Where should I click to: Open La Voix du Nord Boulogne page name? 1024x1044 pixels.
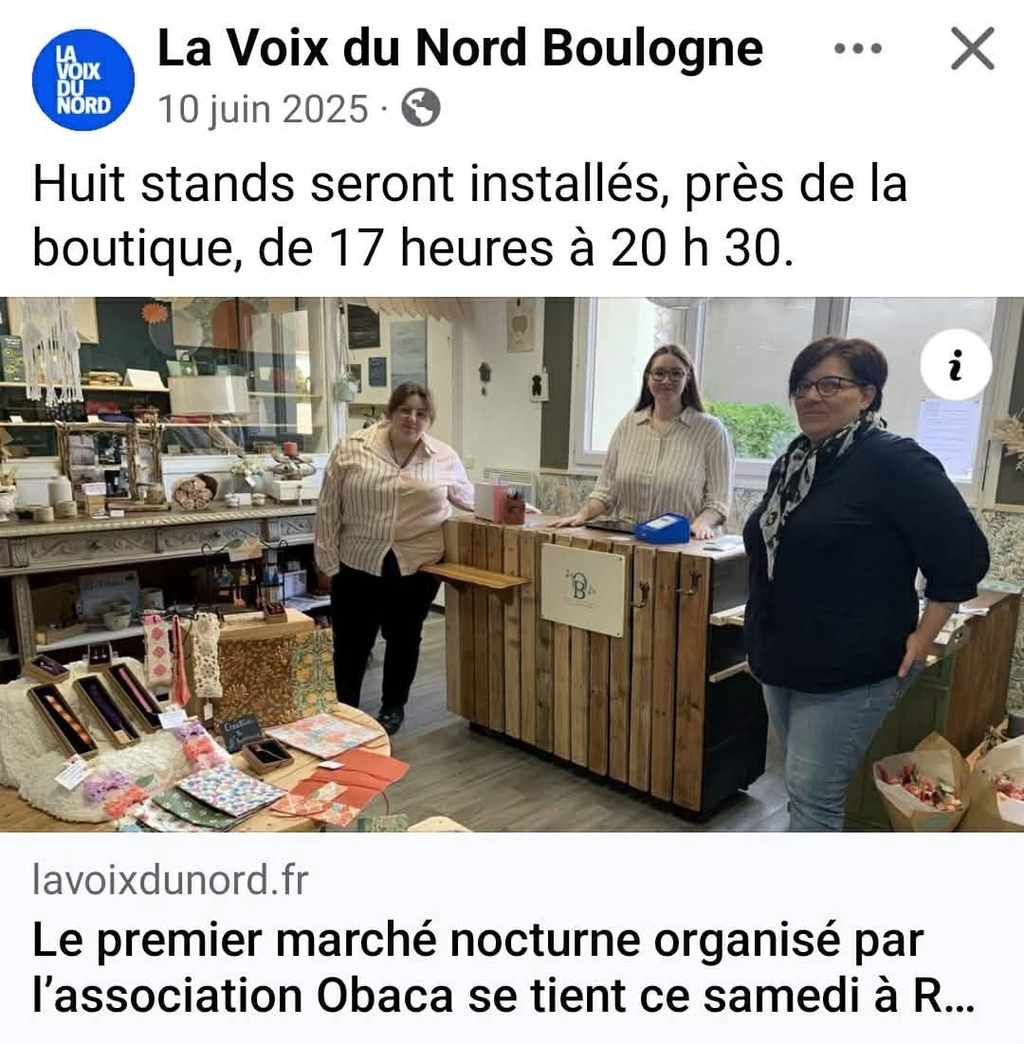tap(460, 48)
